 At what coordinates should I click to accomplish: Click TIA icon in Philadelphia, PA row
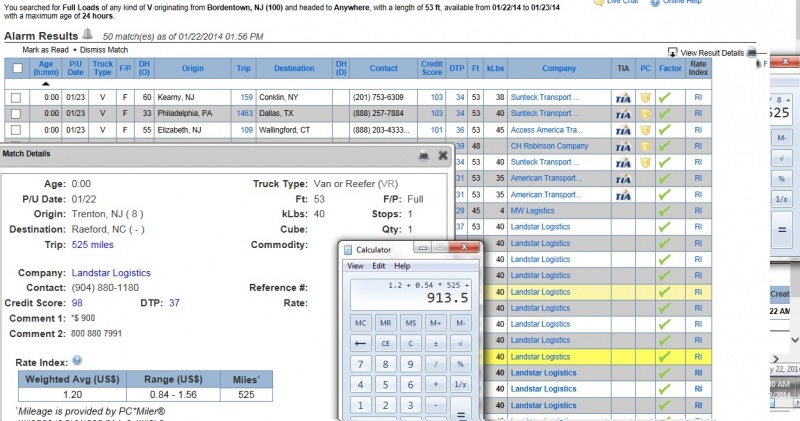(623, 114)
